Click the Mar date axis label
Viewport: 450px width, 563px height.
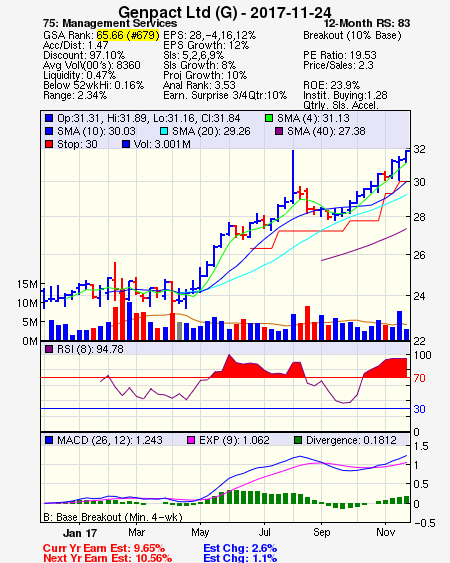[x=136, y=532]
